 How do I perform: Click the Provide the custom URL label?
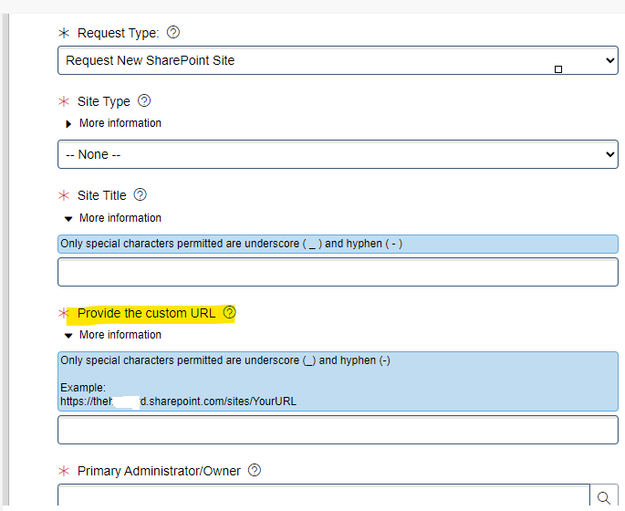pyautogui.click(x=146, y=313)
